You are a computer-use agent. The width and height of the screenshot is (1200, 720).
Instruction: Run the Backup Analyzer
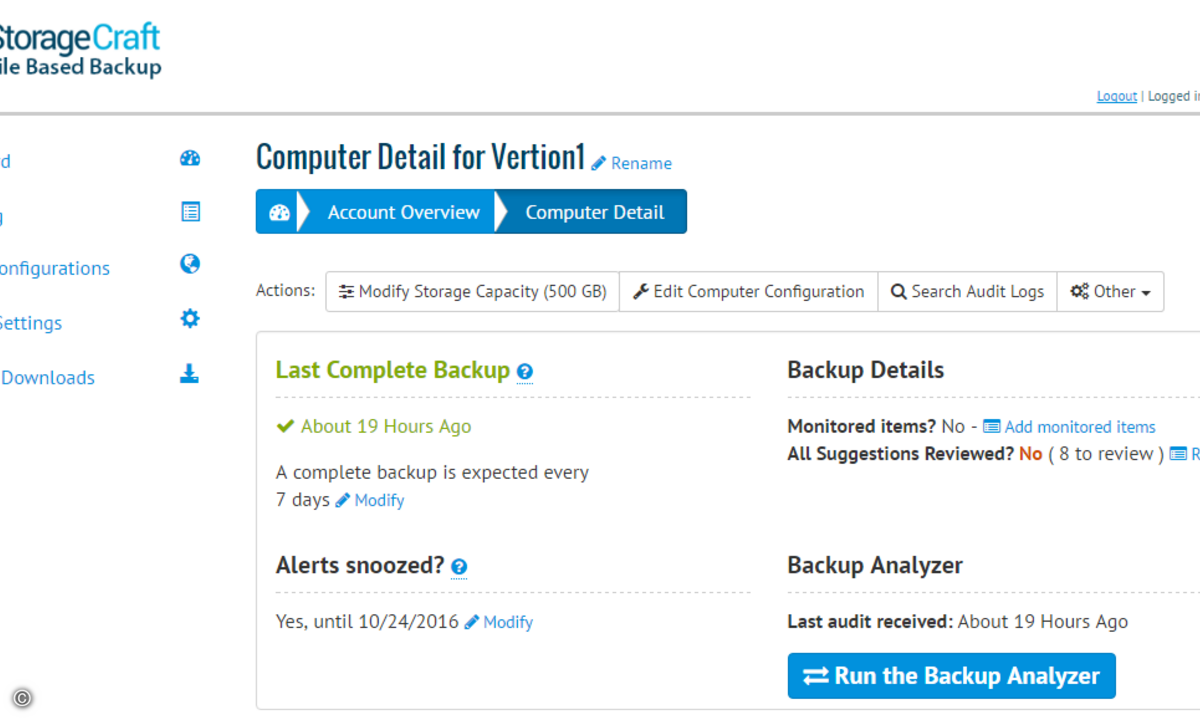(952, 676)
